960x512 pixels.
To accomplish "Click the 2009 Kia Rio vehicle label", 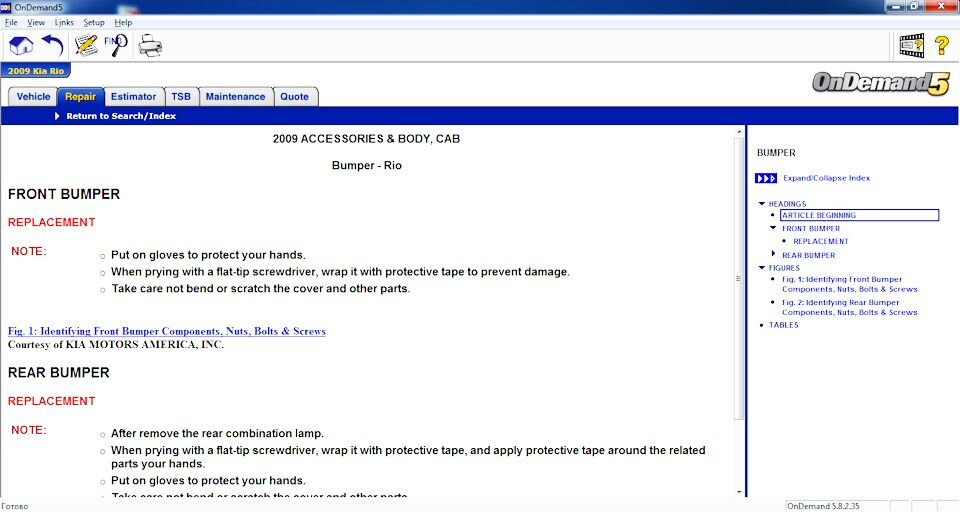I will point(36,71).
